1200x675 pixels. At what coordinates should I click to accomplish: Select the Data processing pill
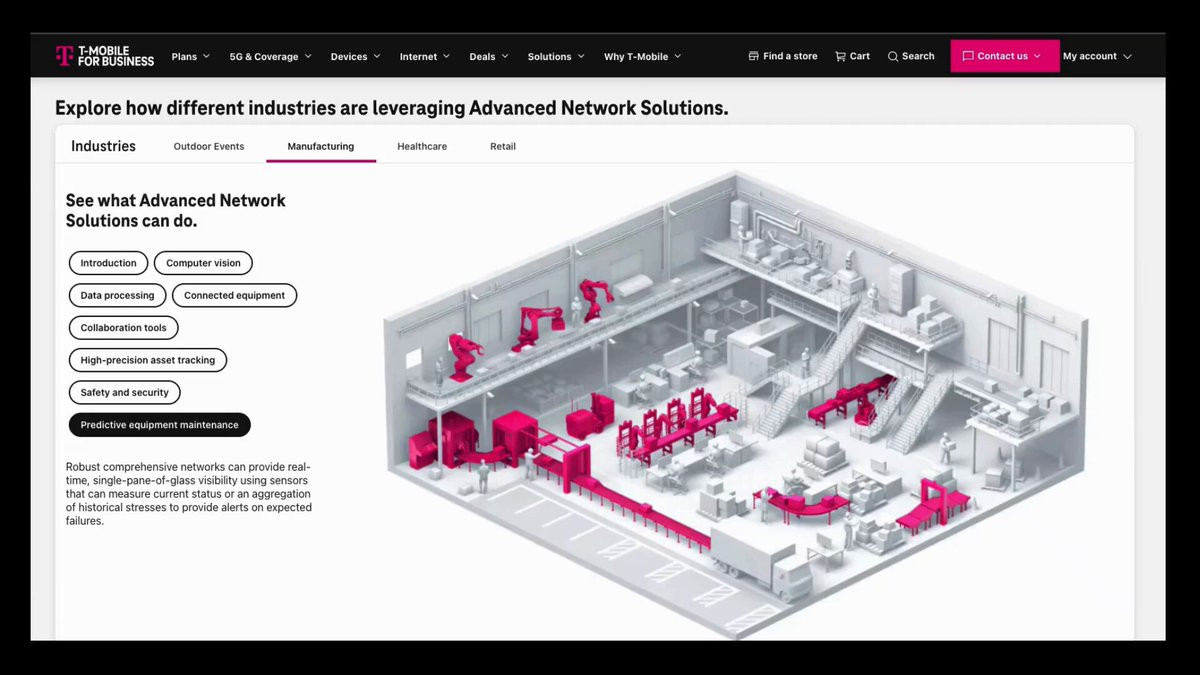[117, 295]
